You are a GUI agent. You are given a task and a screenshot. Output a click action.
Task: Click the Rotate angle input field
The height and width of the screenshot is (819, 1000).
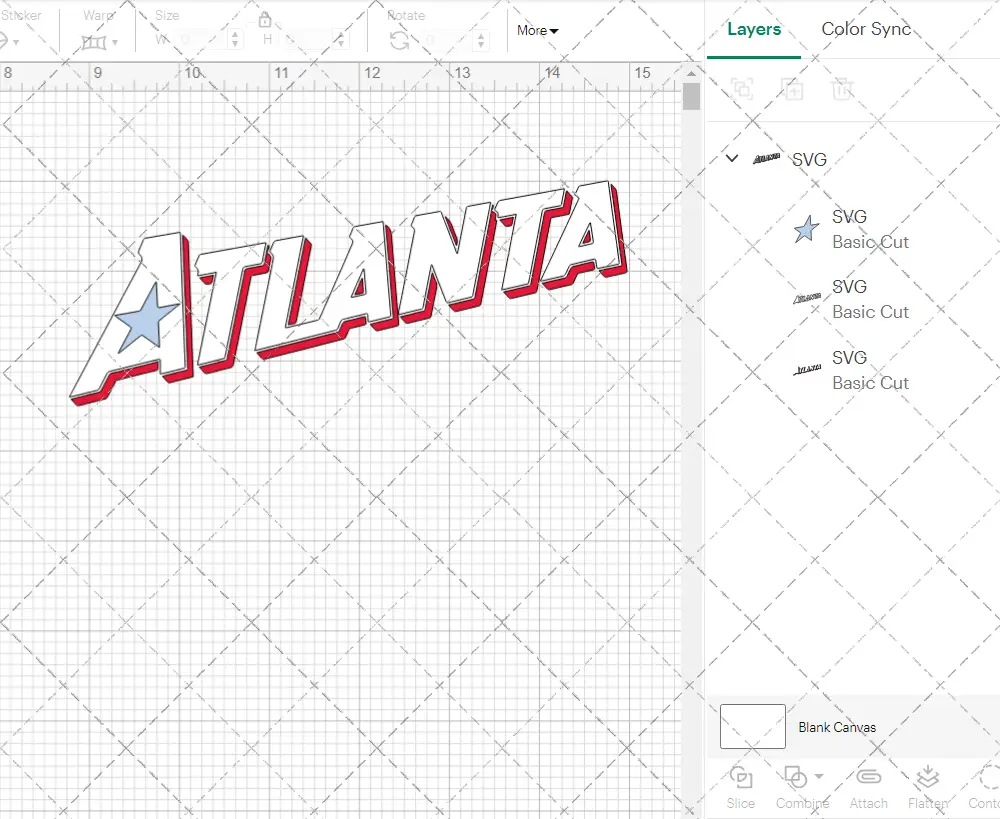[x=446, y=40]
